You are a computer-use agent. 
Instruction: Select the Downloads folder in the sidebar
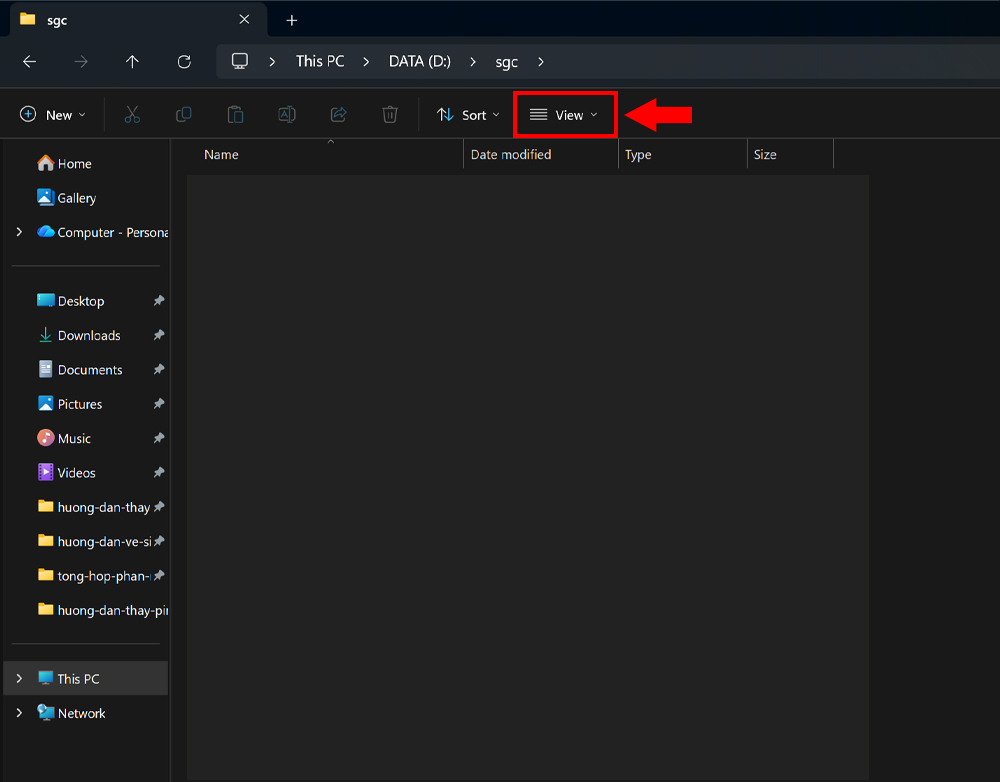coord(89,335)
